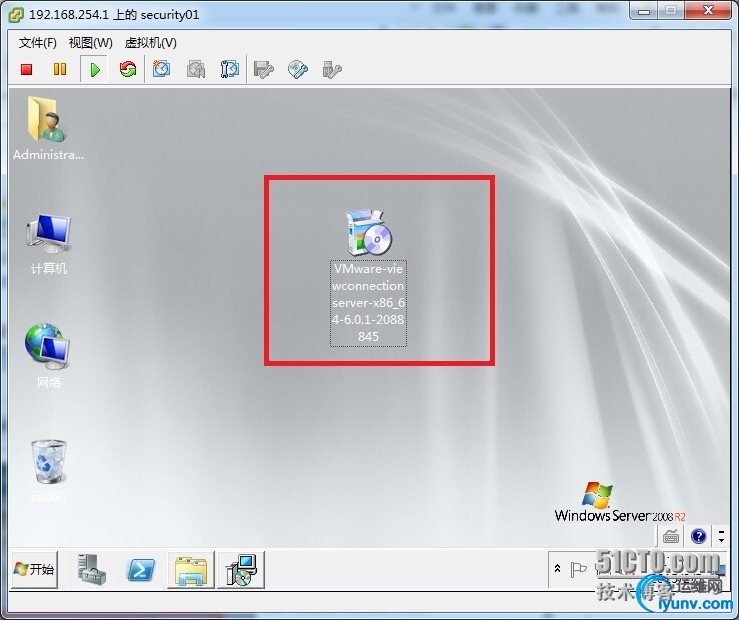Click the USB device connect icon
This screenshot has height=620, width=739.
[x=332, y=69]
